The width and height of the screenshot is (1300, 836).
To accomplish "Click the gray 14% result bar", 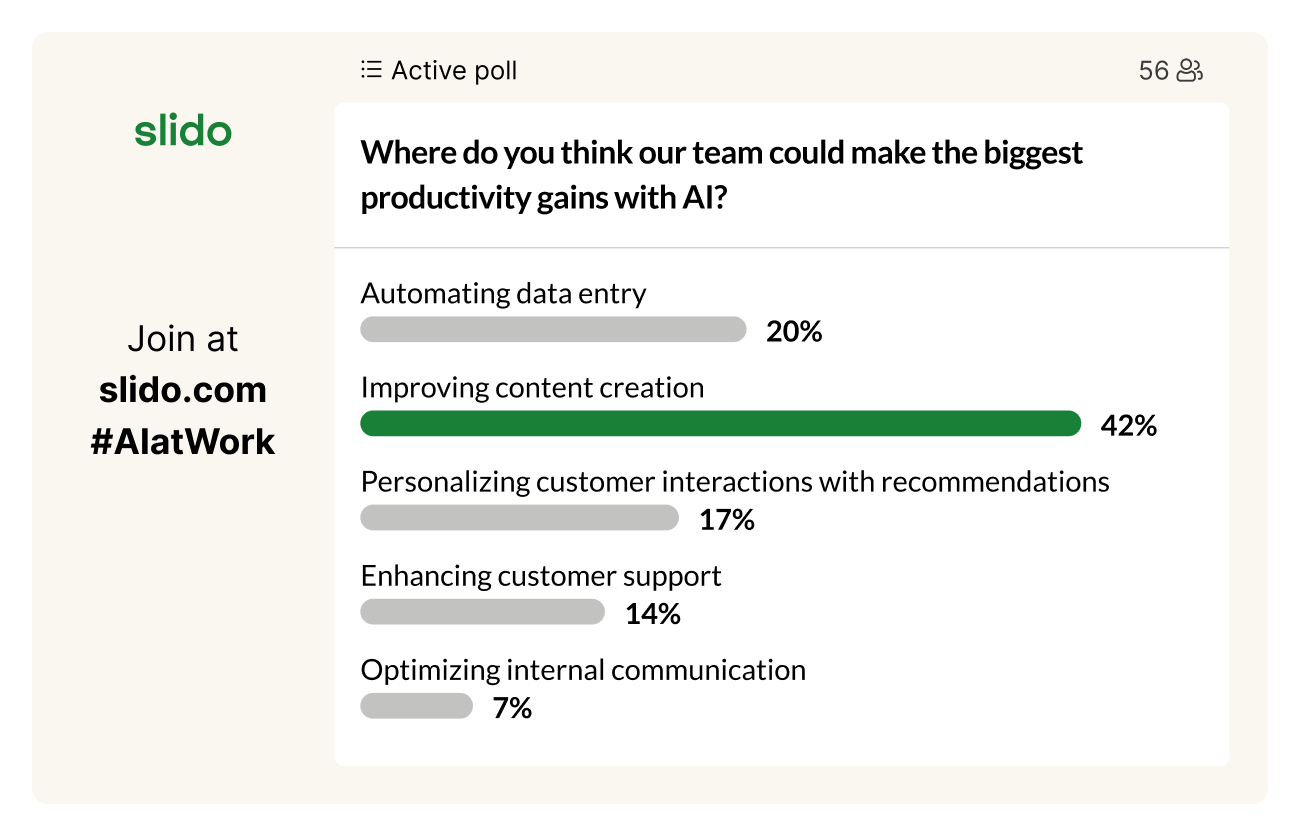I will [482, 612].
